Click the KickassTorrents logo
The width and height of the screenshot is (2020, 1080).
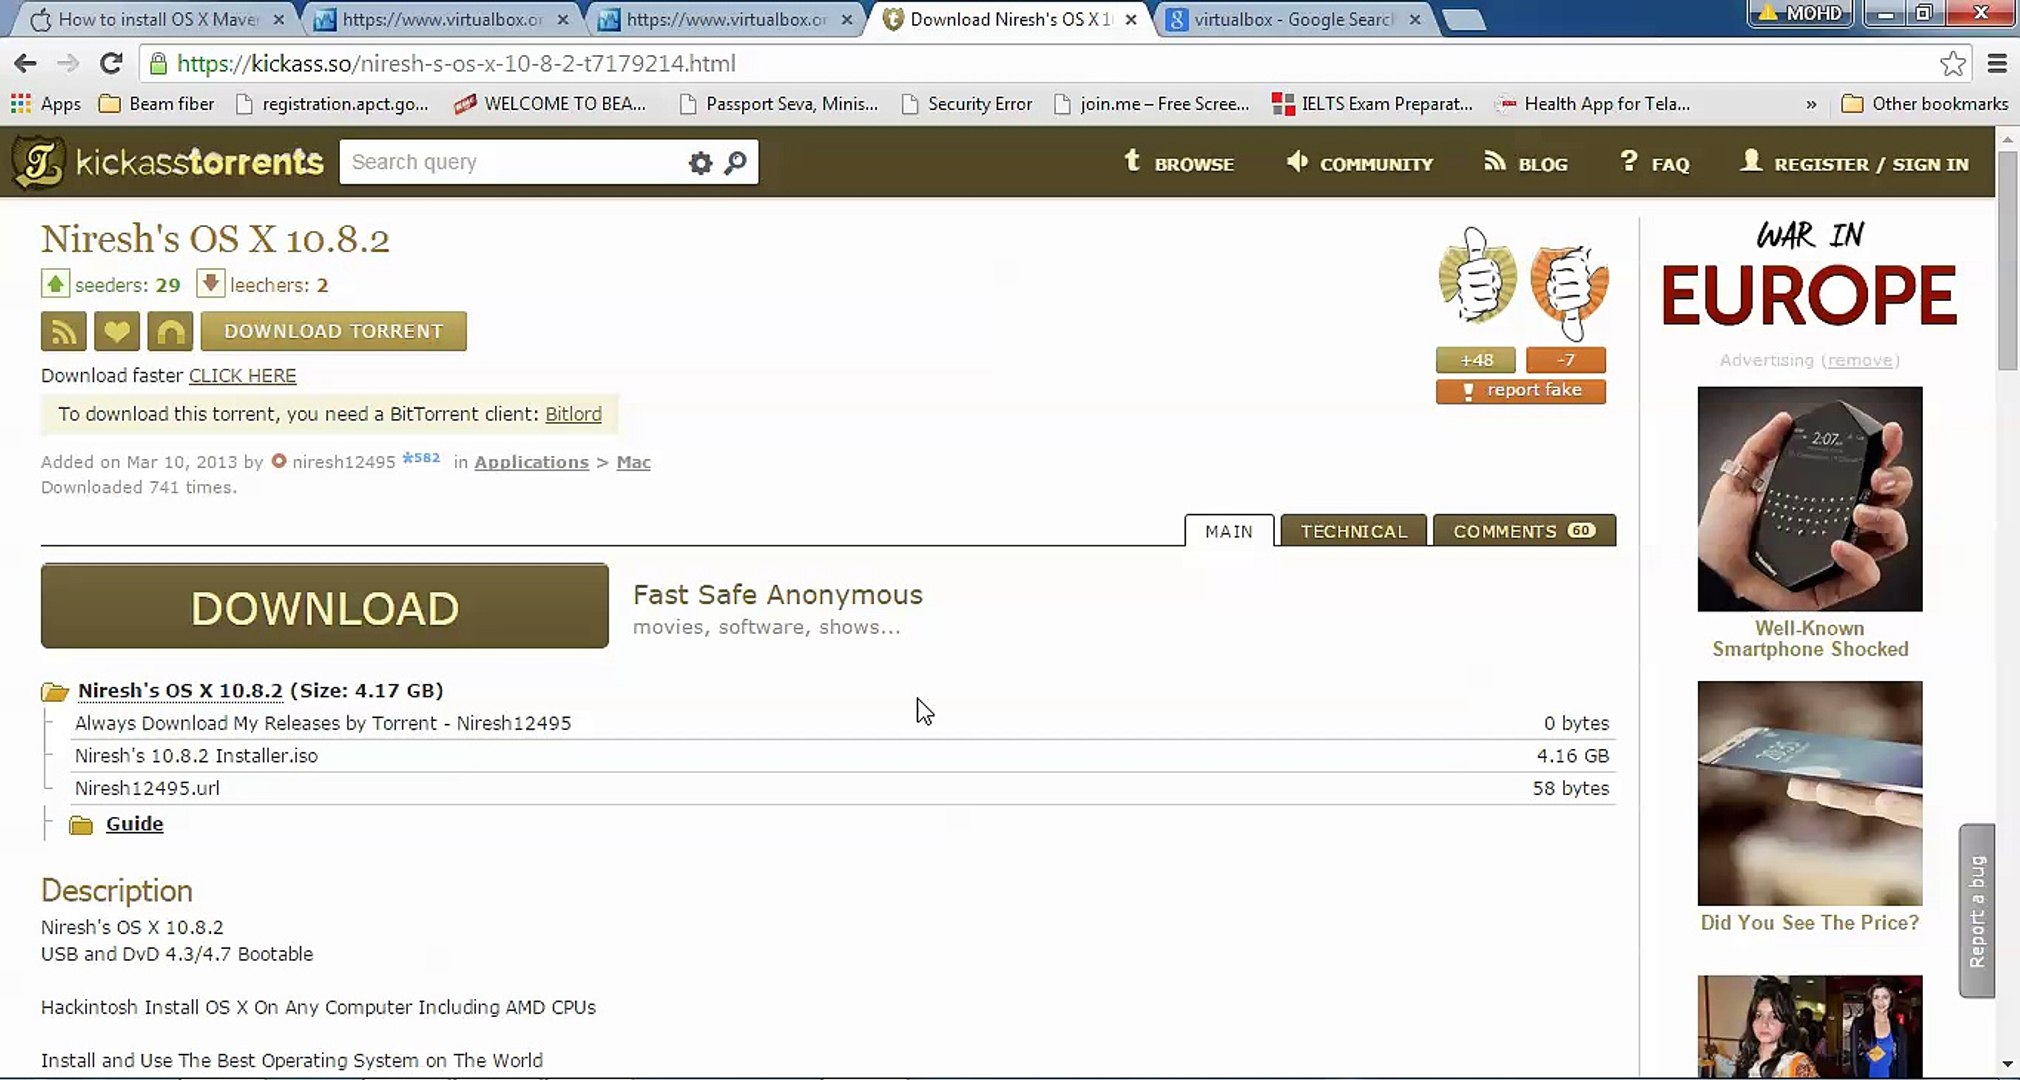click(x=168, y=162)
